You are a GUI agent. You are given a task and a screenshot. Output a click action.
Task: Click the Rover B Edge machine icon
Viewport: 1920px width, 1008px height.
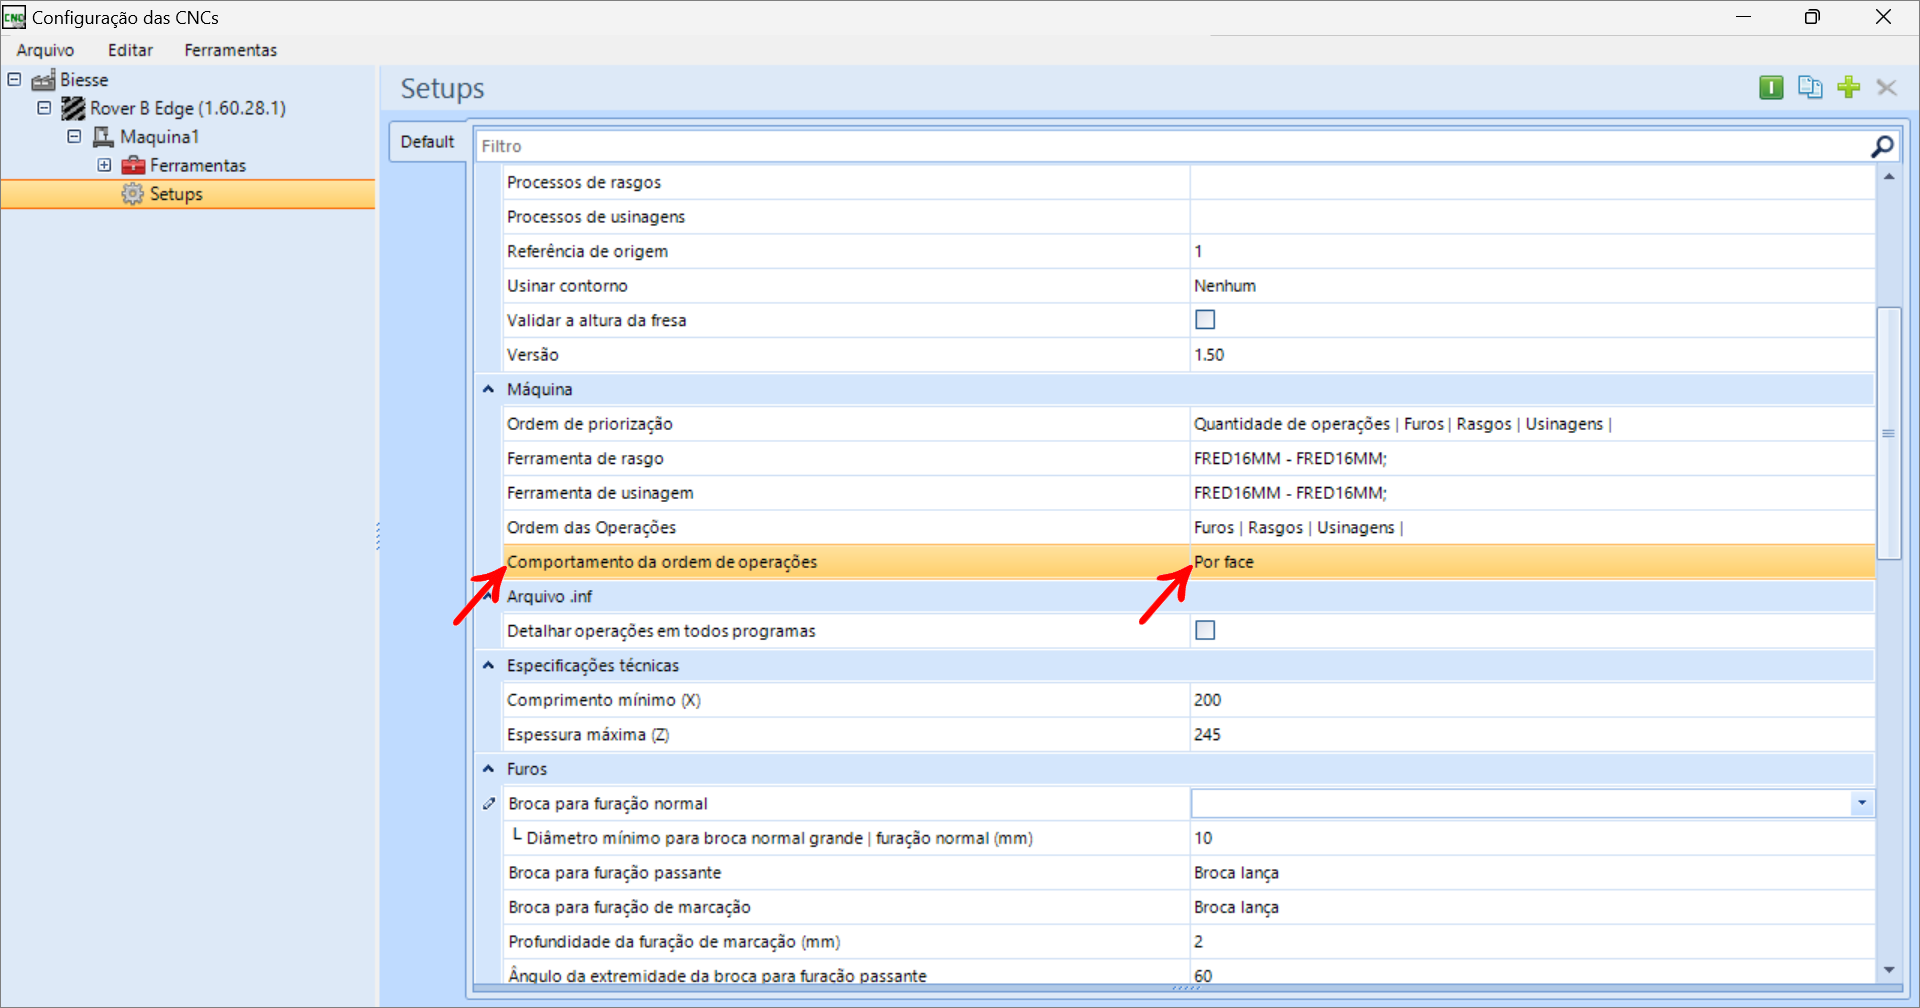(73, 108)
